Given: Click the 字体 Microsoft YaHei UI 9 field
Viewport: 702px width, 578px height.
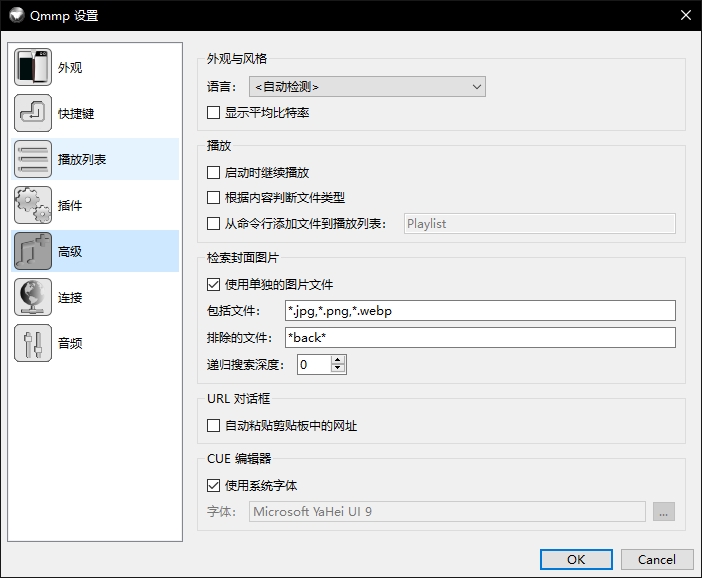Looking at the screenshot, I should click(x=447, y=511).
